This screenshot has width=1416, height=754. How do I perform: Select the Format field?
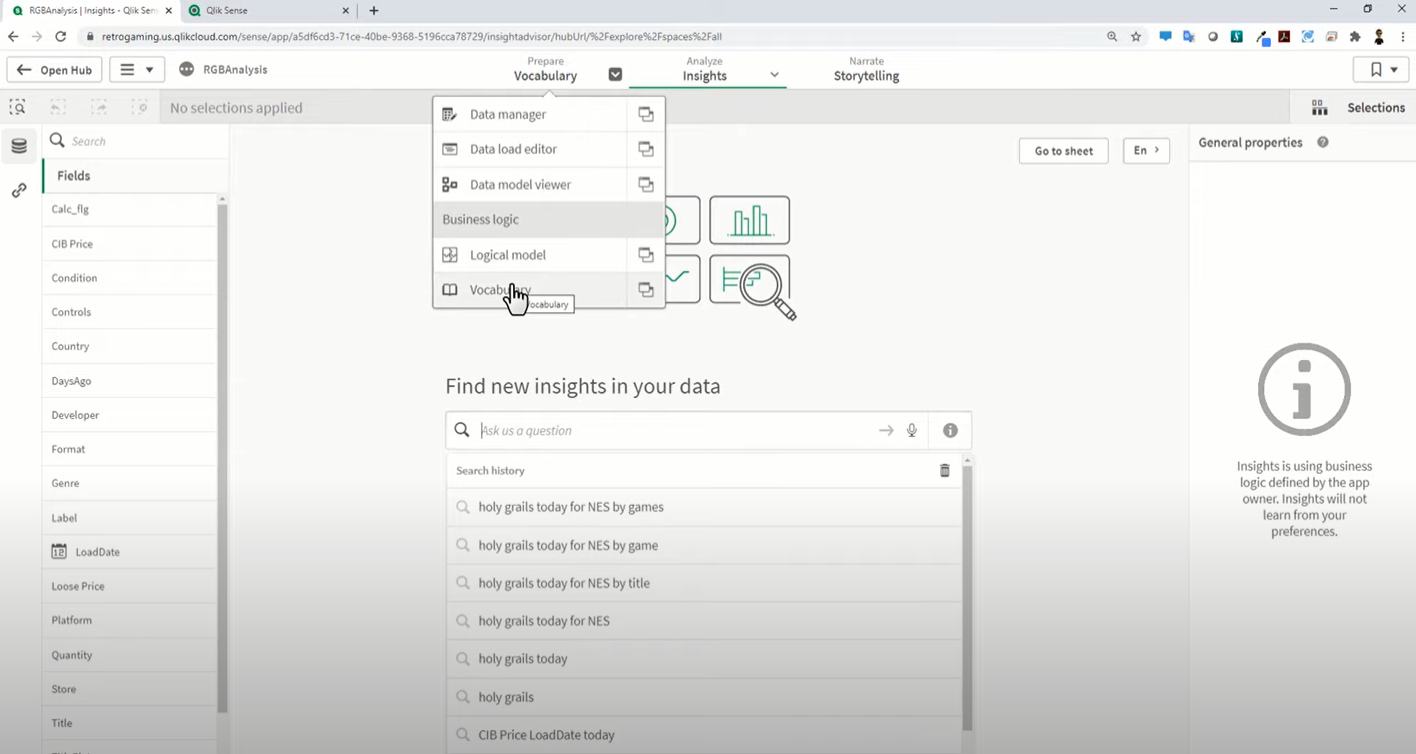point(129,449)
